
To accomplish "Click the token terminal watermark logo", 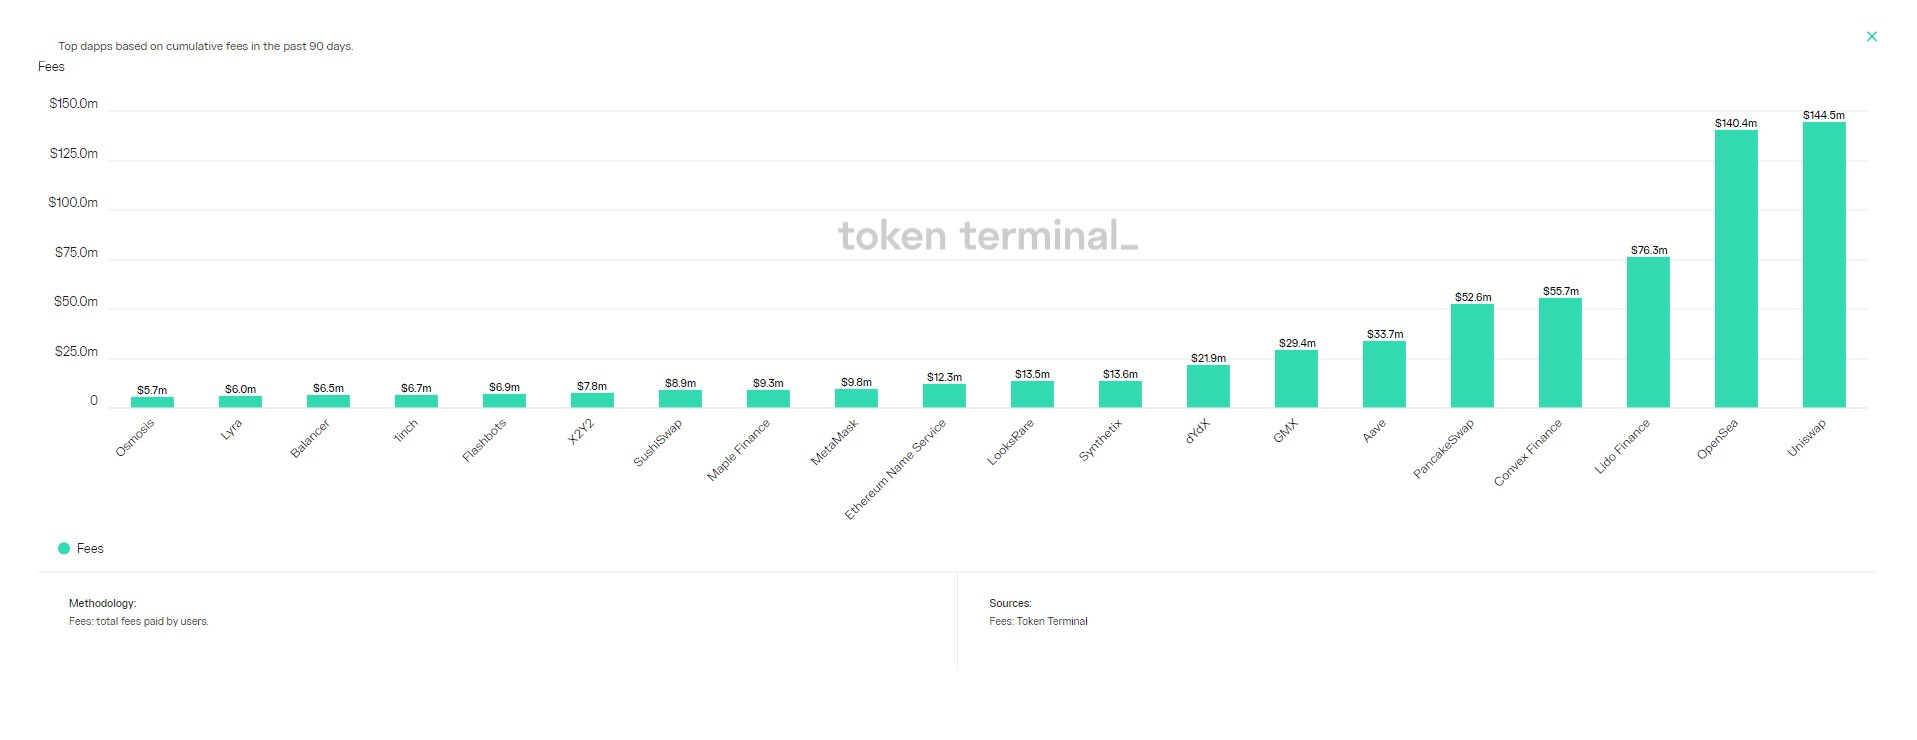I will (x=987, y=236).
